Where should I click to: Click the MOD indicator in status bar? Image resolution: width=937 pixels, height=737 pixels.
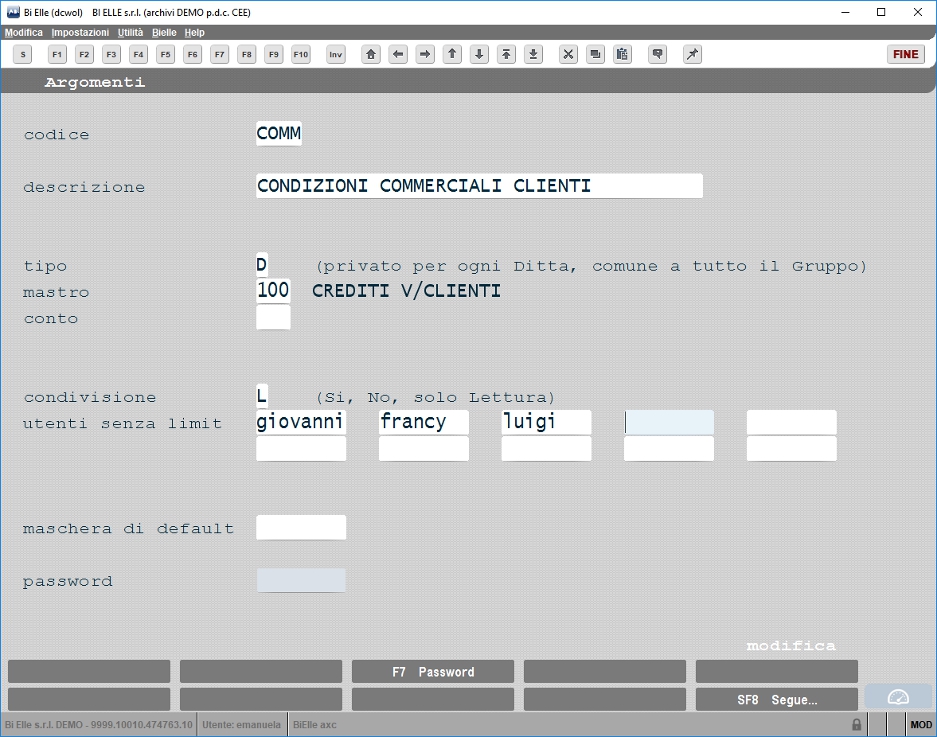pos(921,724)
